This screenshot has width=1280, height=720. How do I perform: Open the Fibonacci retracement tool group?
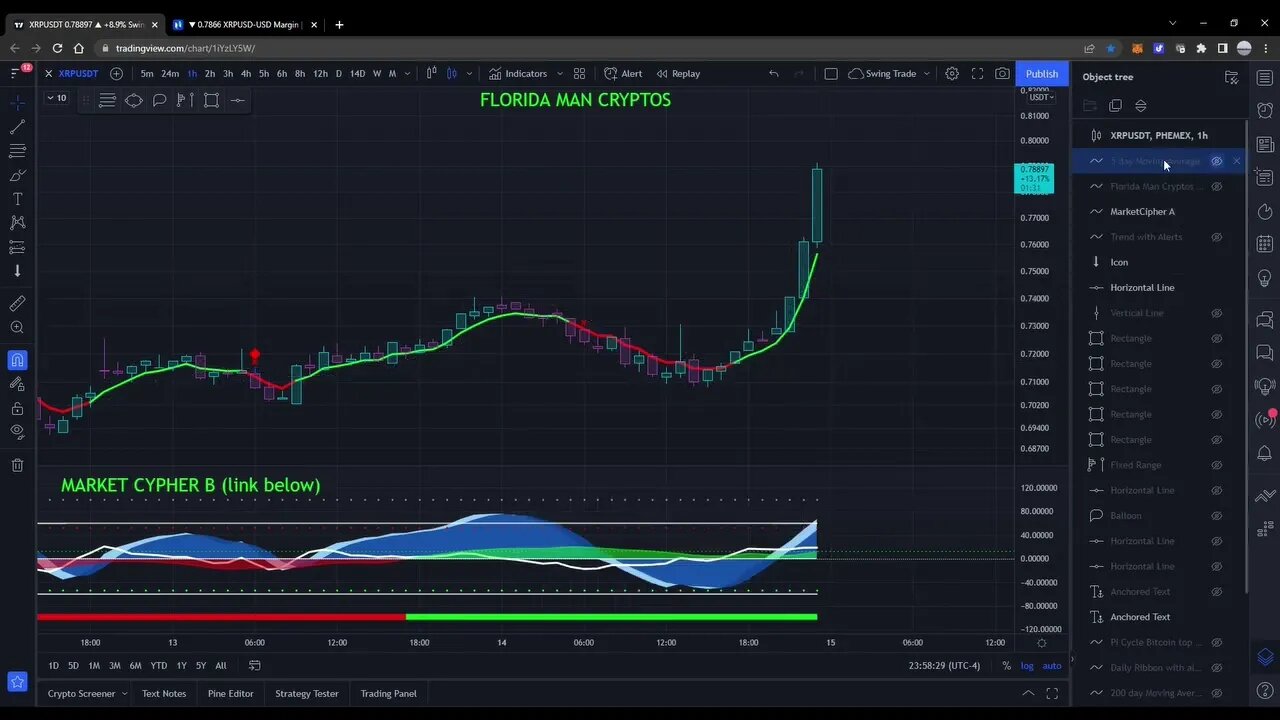click(17, 151)
